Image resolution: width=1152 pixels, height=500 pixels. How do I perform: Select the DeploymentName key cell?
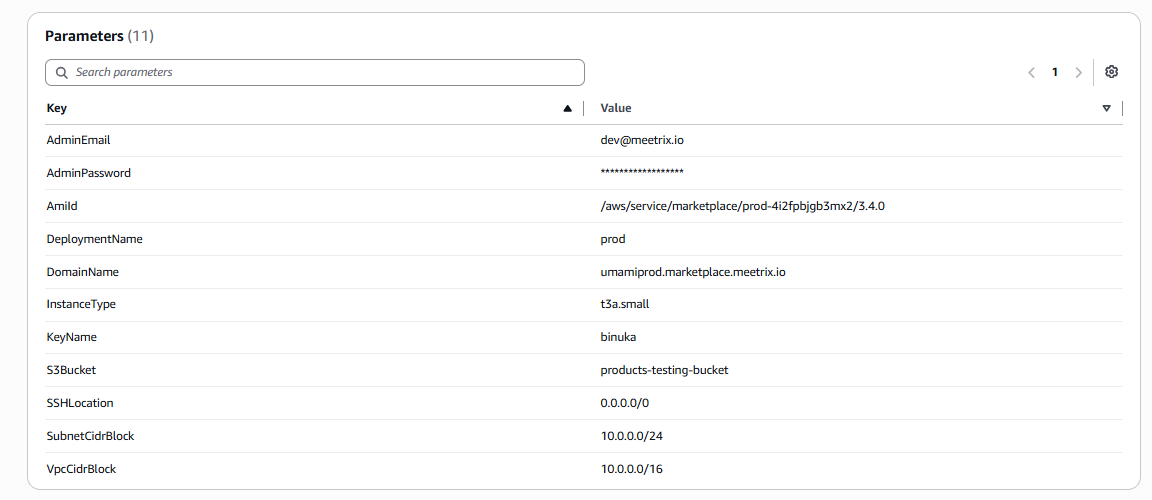pos(95,239)
